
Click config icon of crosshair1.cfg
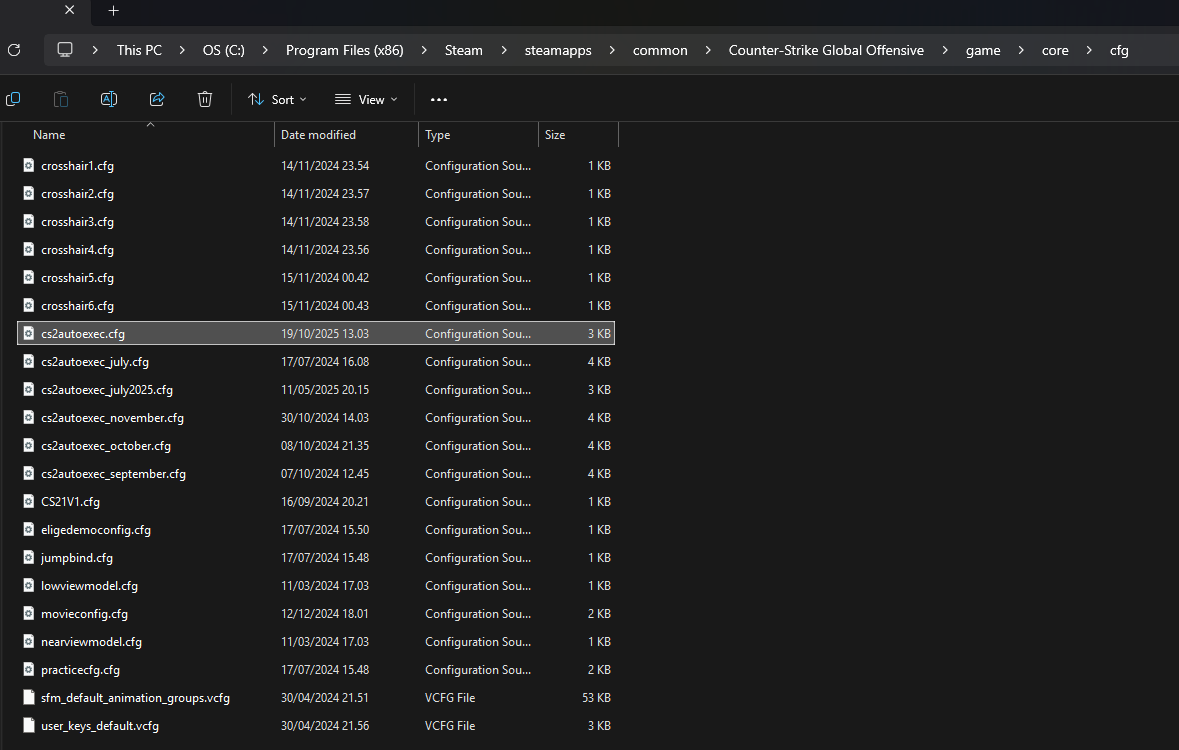(29, 165)
